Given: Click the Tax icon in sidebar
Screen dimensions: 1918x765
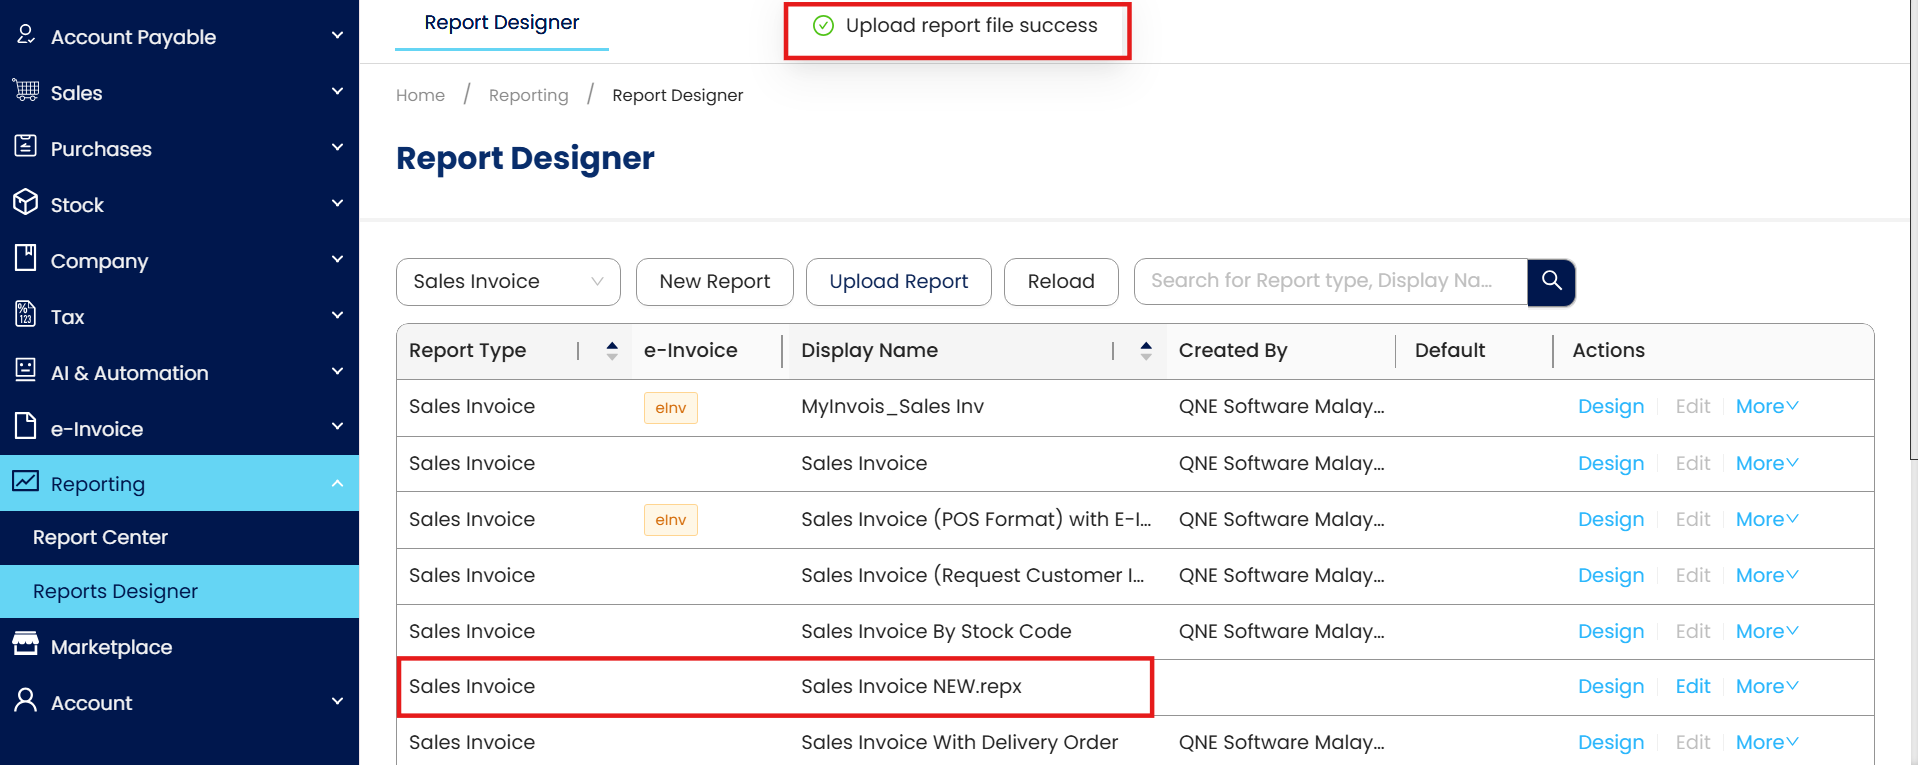Looking at the screenshot, I should click(x=26, y=315).
